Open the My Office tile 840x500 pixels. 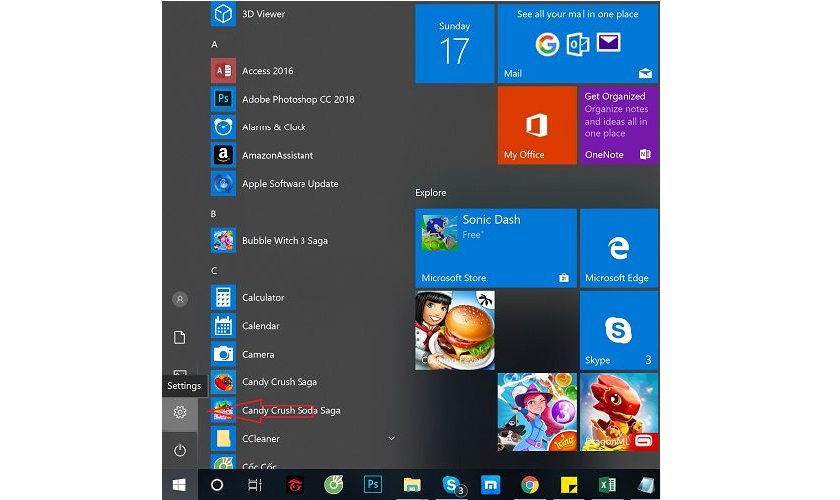click(537, 125)
